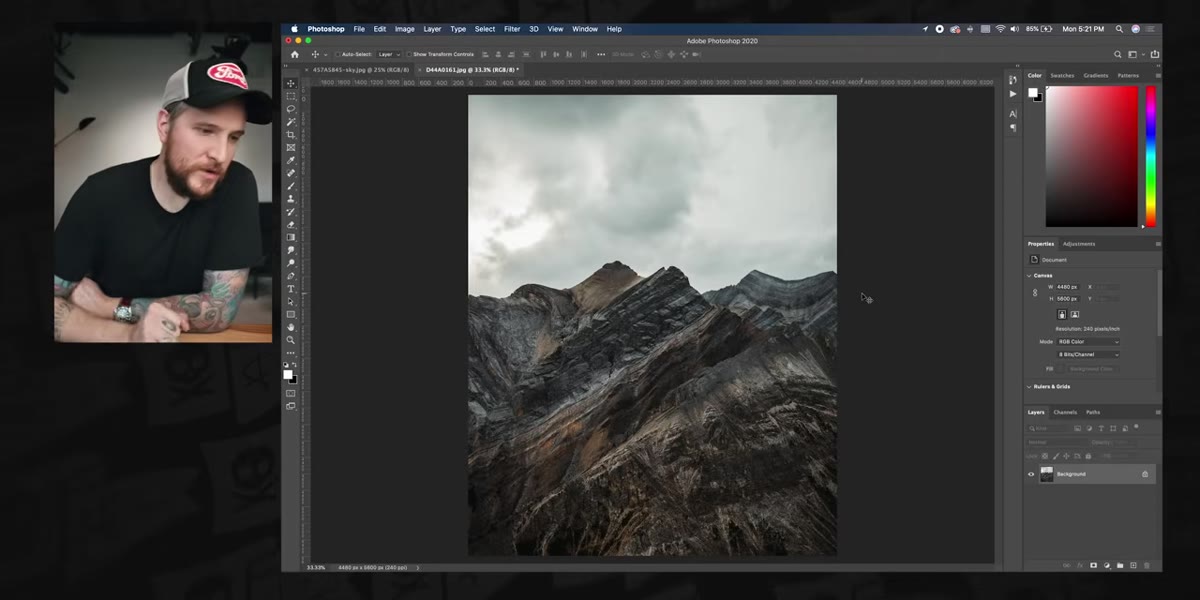
Task: Open the History panel icon in collapsed dock
Action: (x=1013, y=81)
